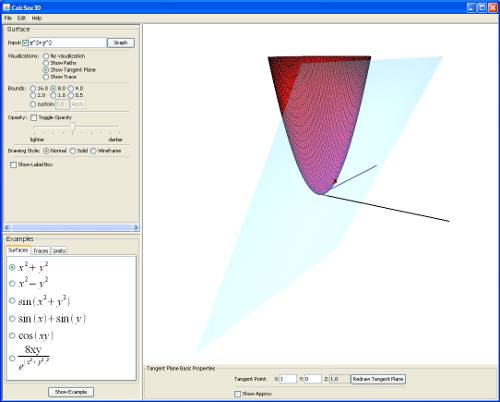The height and width of the screenshot is (402, 500).
Task: Select Show Trace visualization
Action: click(x=46, y=77)
